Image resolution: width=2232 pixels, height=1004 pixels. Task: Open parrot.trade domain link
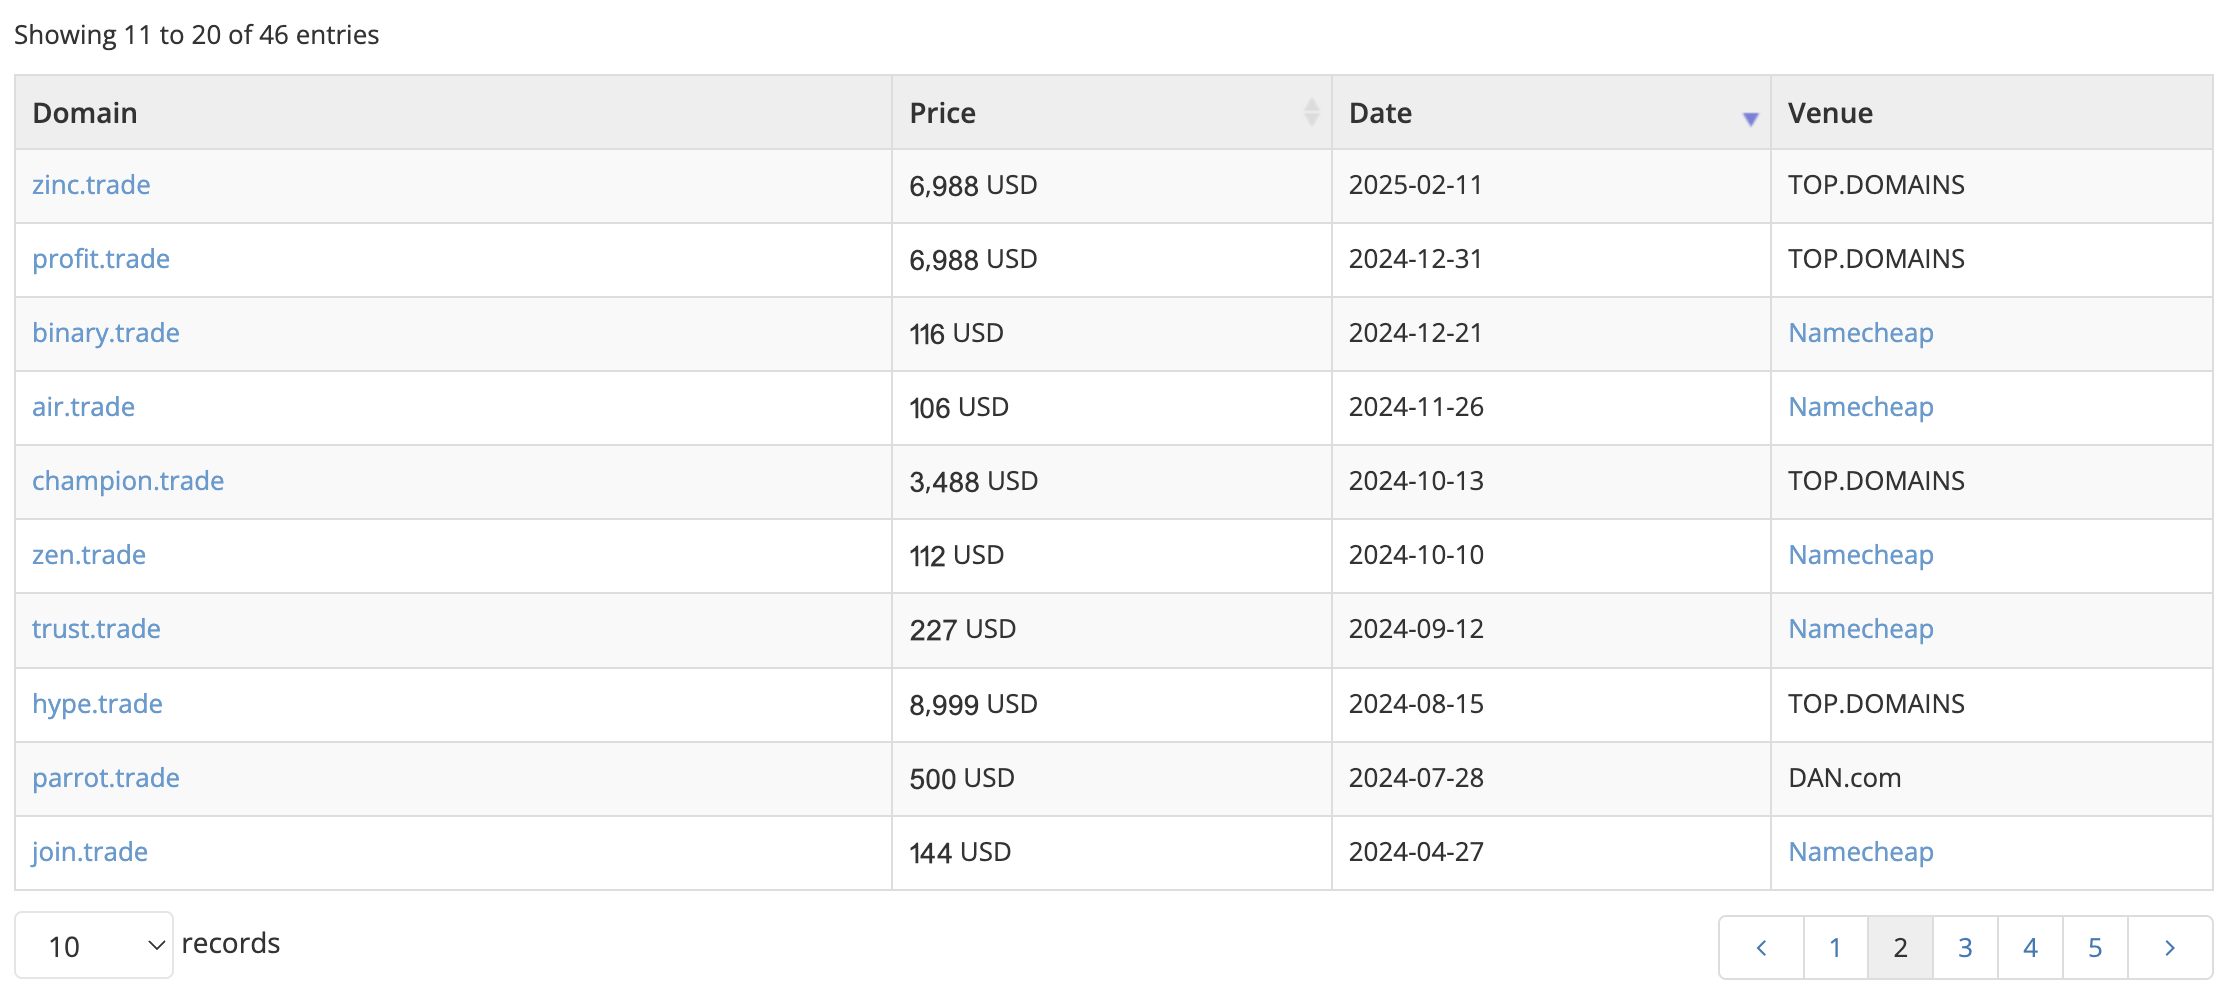coord(106,778)
